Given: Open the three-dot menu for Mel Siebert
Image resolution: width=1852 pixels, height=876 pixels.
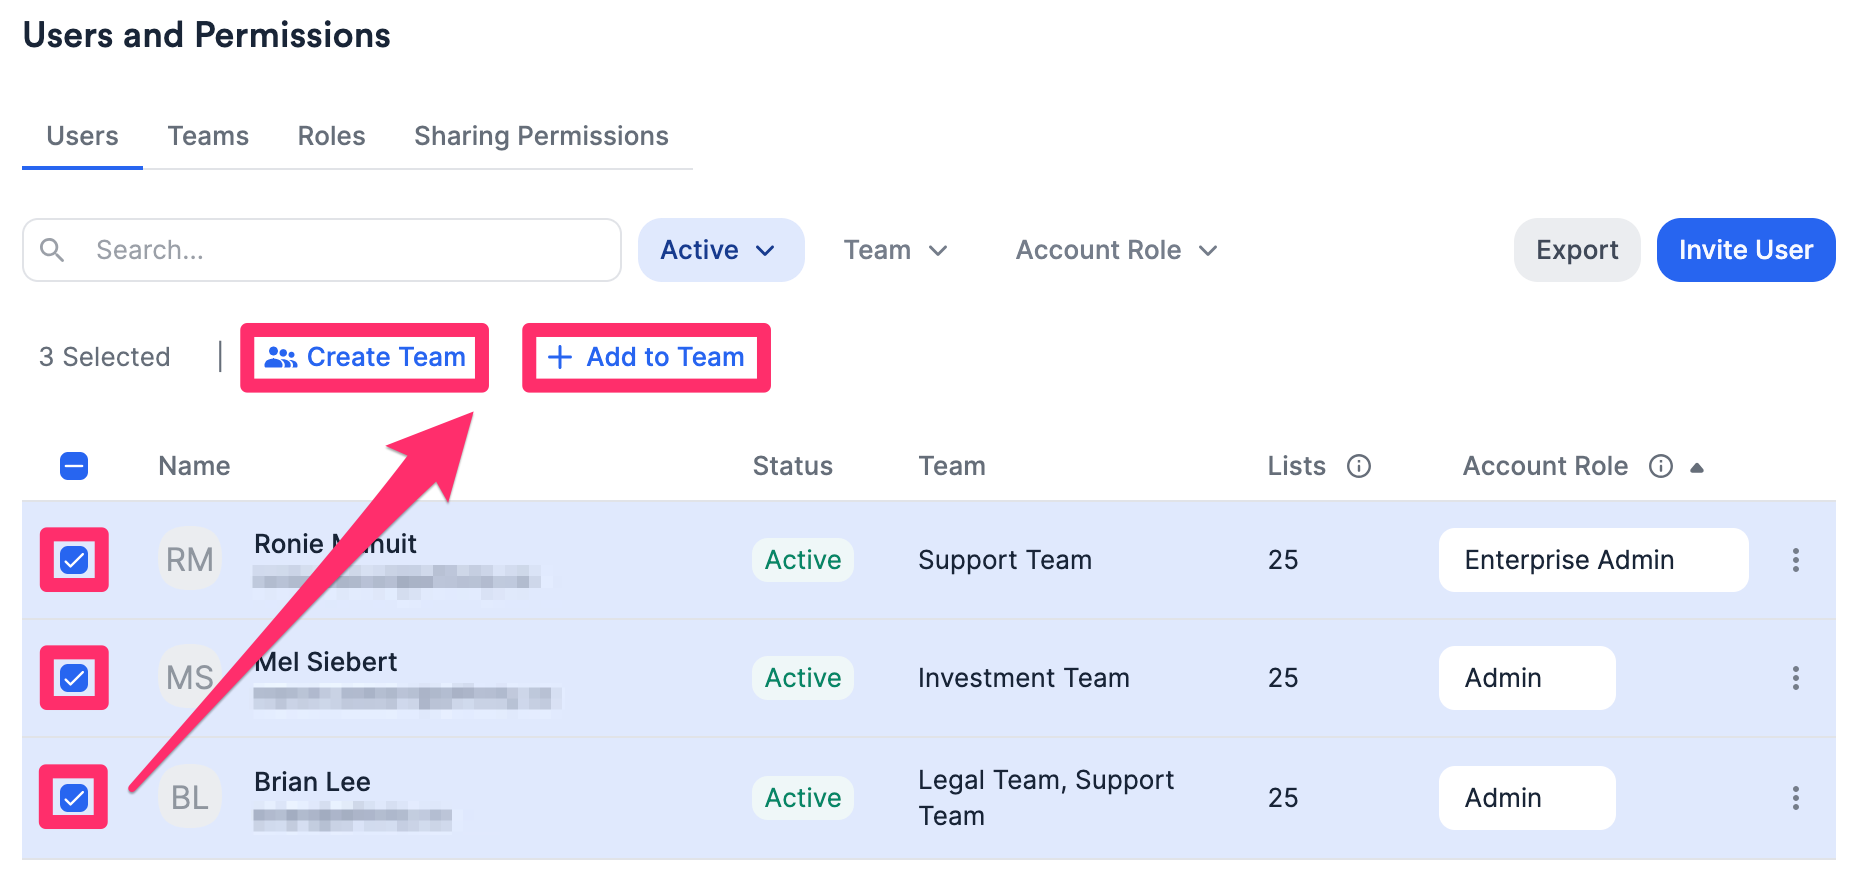Looking at the screenshot, I should tap(1795, 678).
